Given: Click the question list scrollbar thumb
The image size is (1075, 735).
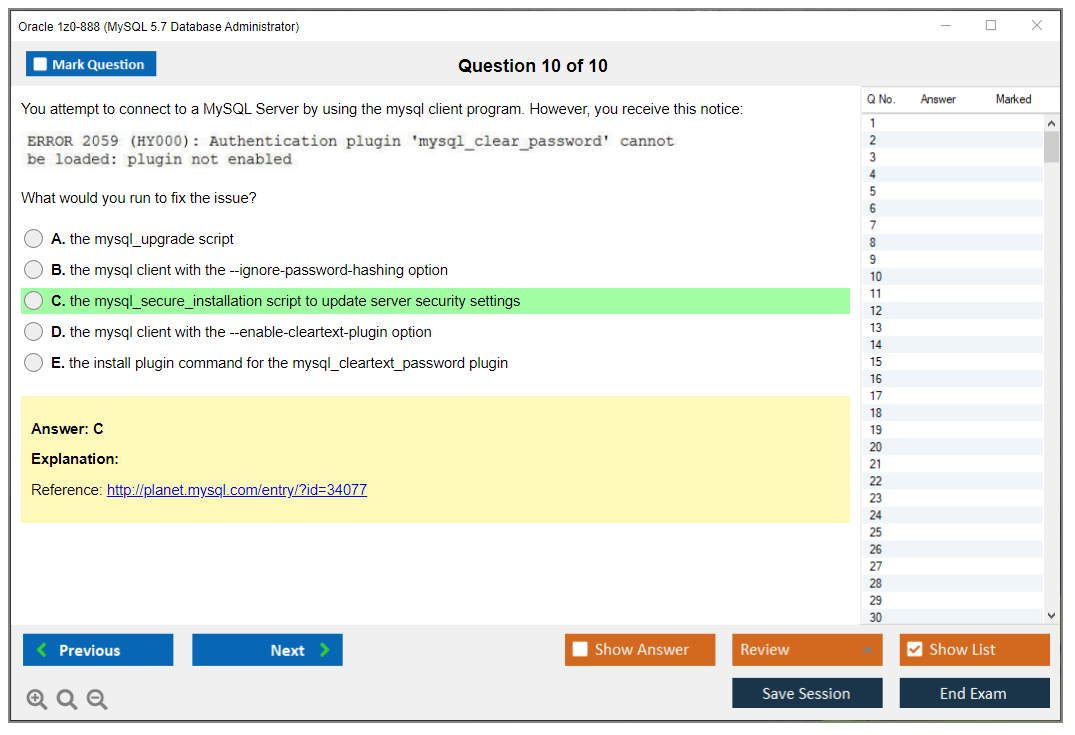Looking at the screenshot, I should click(1050, 146).
